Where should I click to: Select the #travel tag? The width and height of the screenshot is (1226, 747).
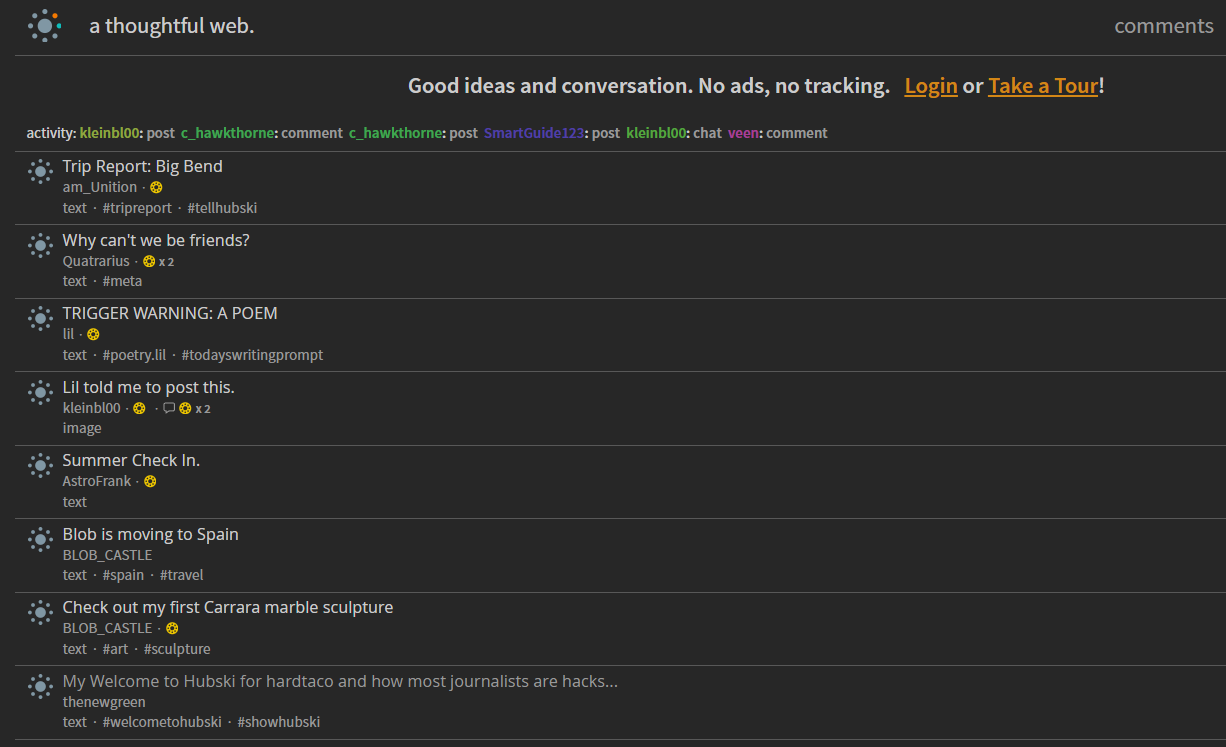182,575
